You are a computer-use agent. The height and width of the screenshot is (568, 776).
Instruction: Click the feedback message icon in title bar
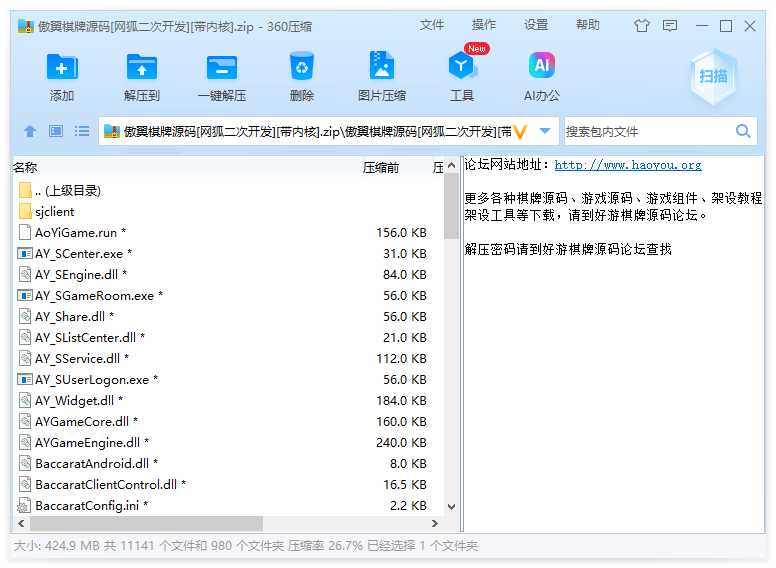(670, 26)
